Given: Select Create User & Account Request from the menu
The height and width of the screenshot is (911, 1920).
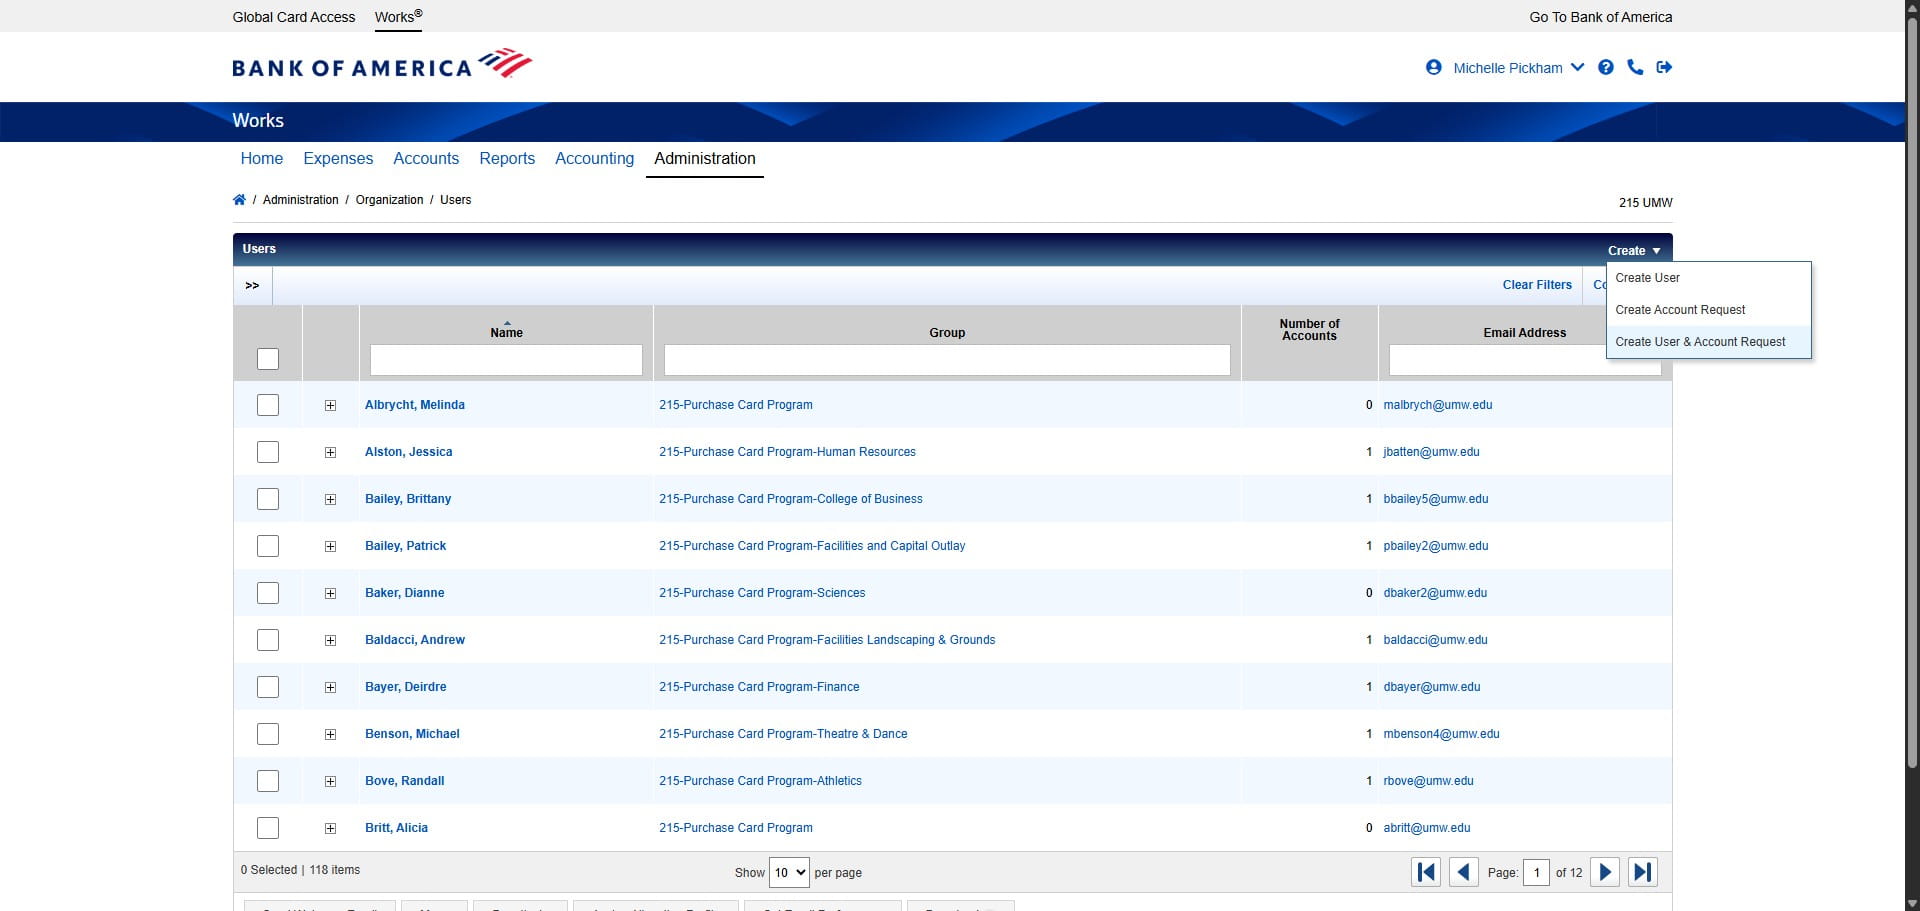Looking at the screenshot, I should (x=1700, y=341).
